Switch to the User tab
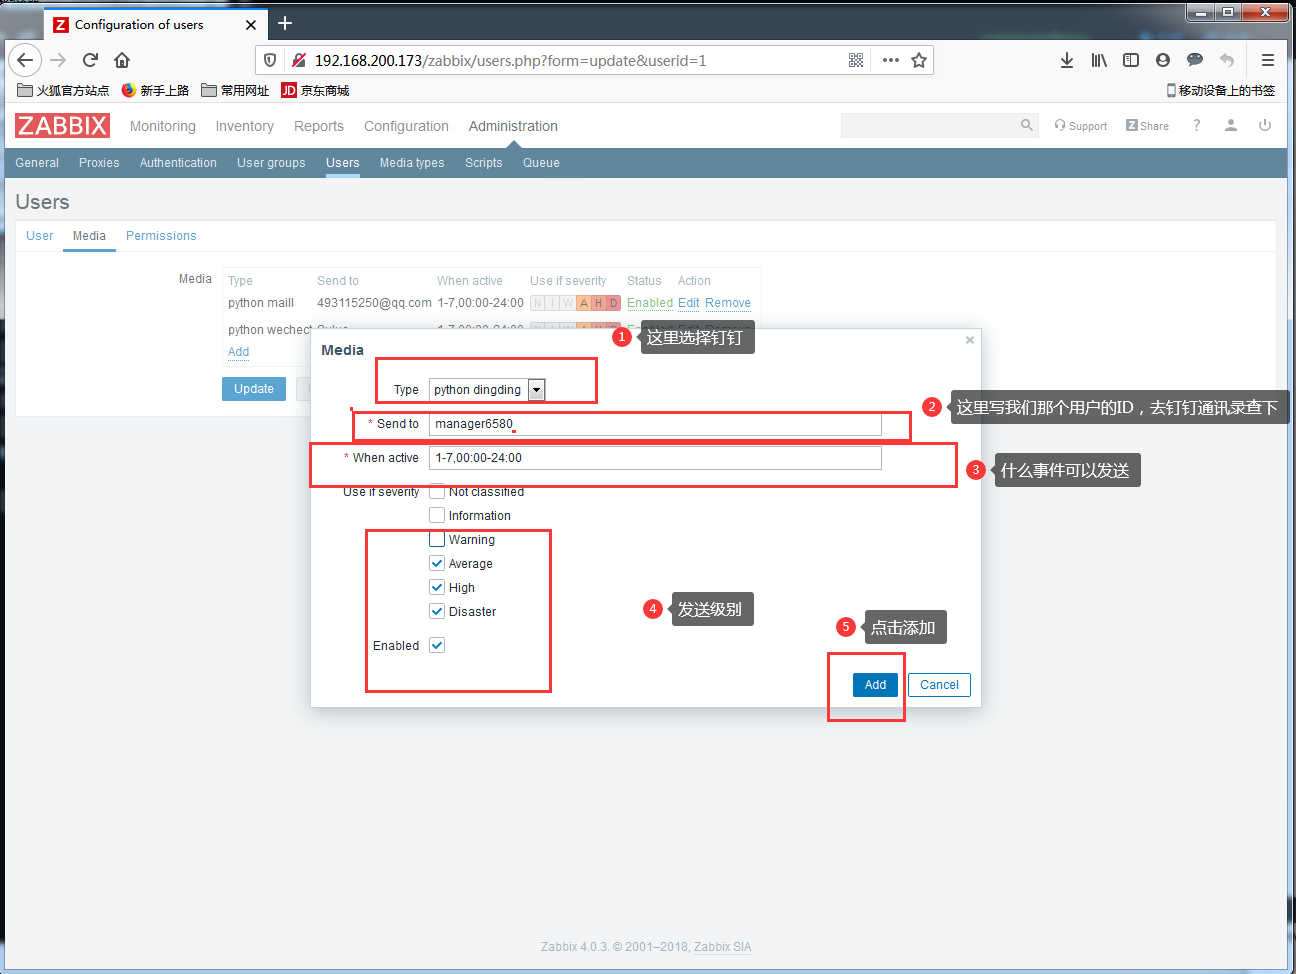1296x974 pixels. click(x=39, y=236)
